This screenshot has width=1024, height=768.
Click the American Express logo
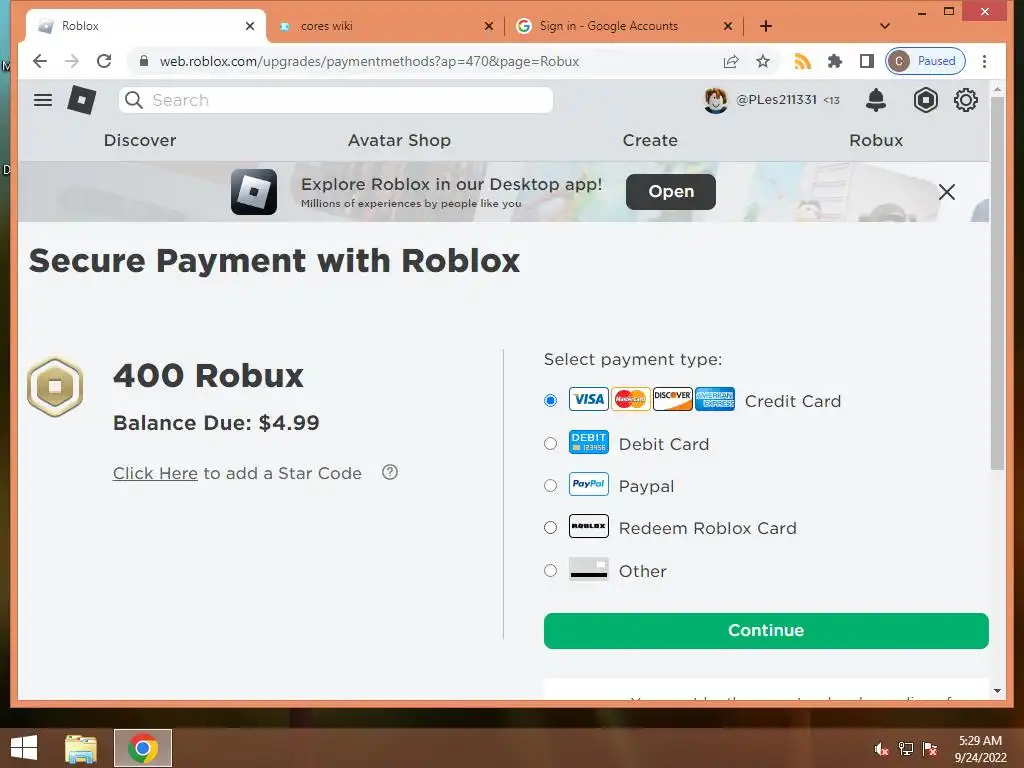[x=715, y=399]
